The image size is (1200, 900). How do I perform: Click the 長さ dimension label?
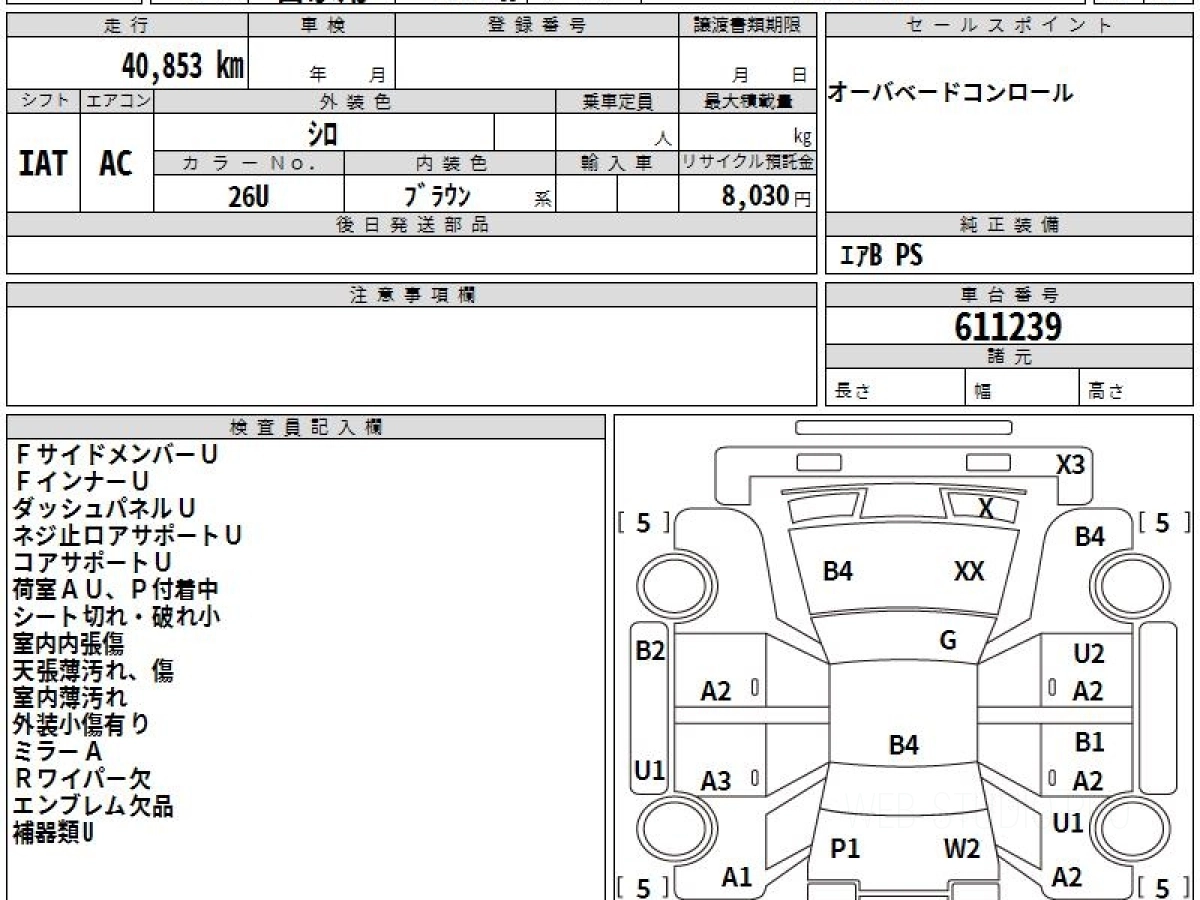point(851,391)
